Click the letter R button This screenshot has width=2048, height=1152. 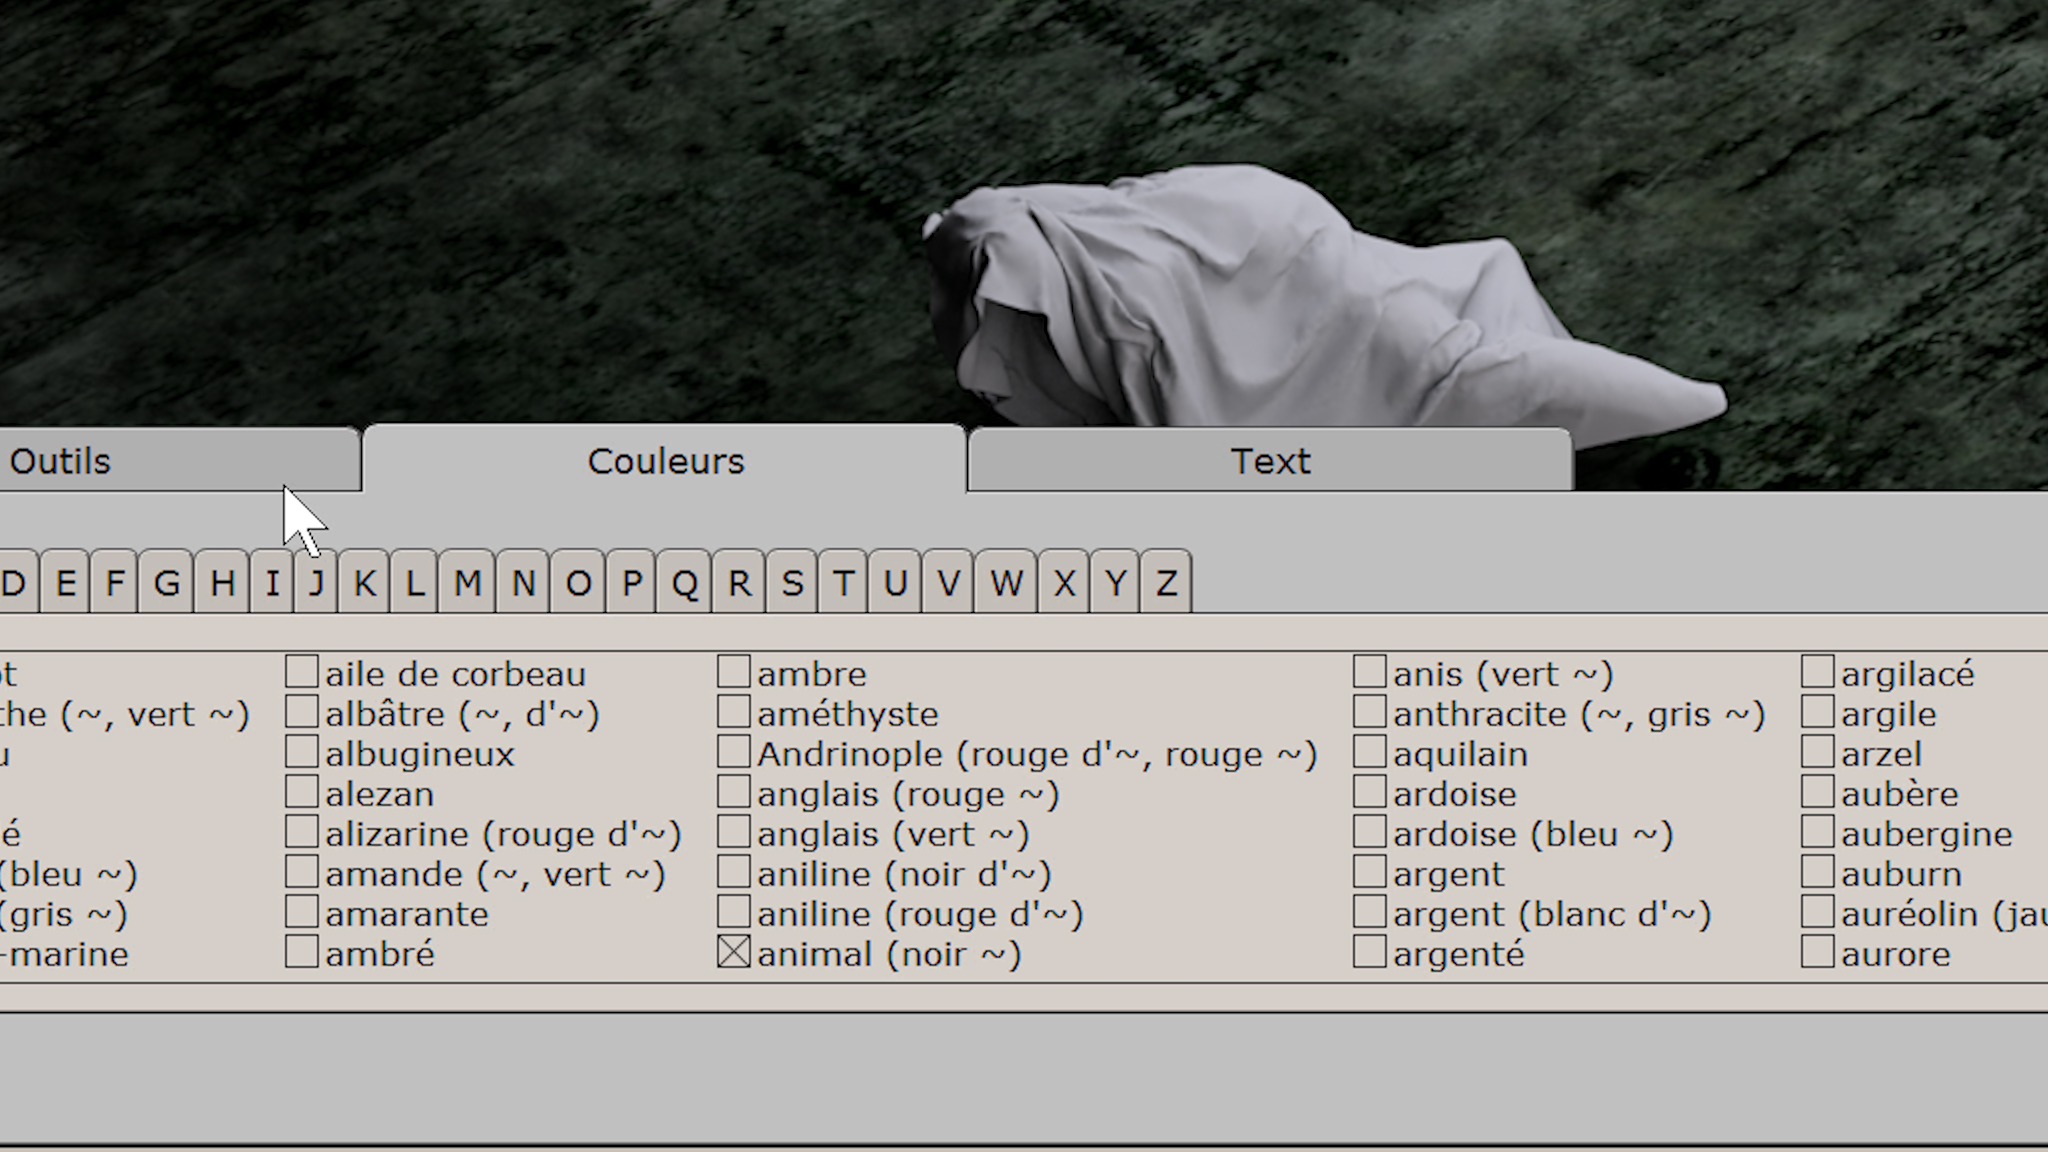click(x=739, y=583)
